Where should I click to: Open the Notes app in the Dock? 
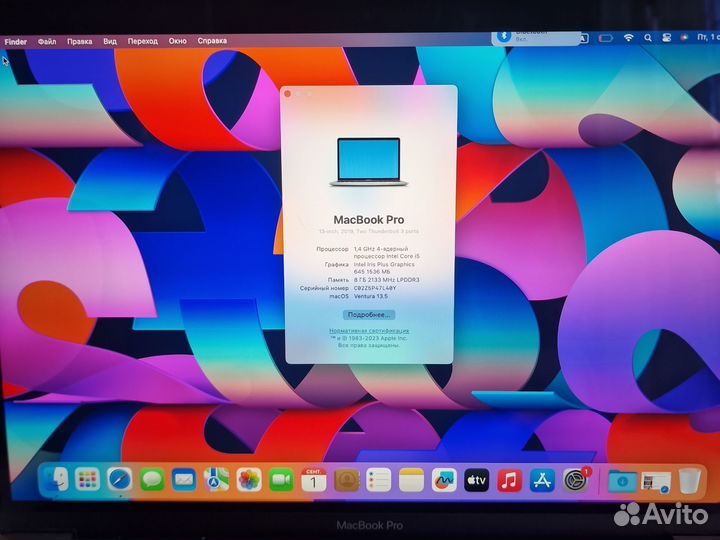tap(411, 480)
